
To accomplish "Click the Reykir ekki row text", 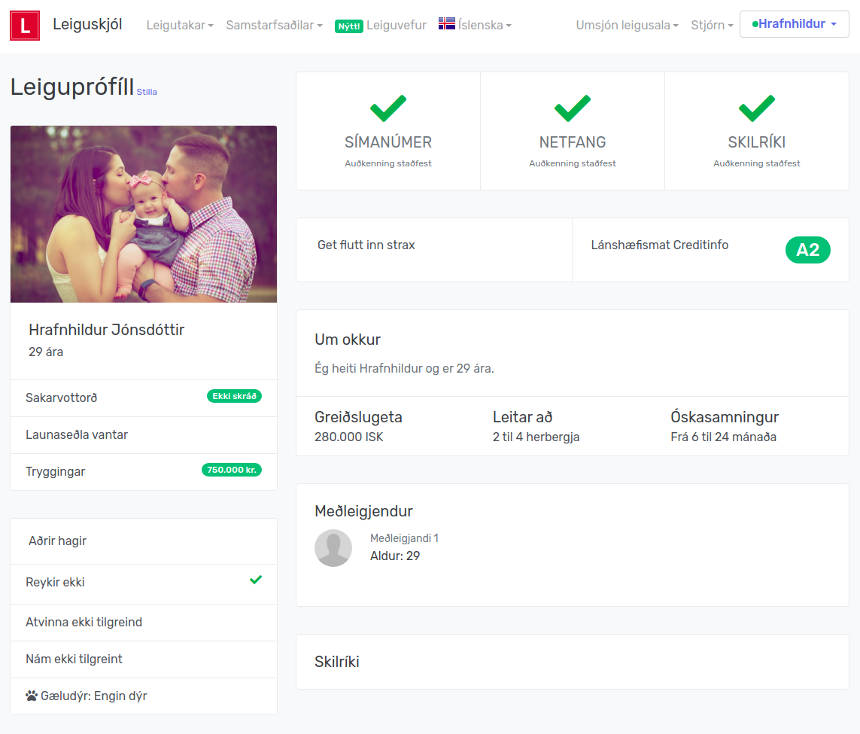I will [55, 582].
